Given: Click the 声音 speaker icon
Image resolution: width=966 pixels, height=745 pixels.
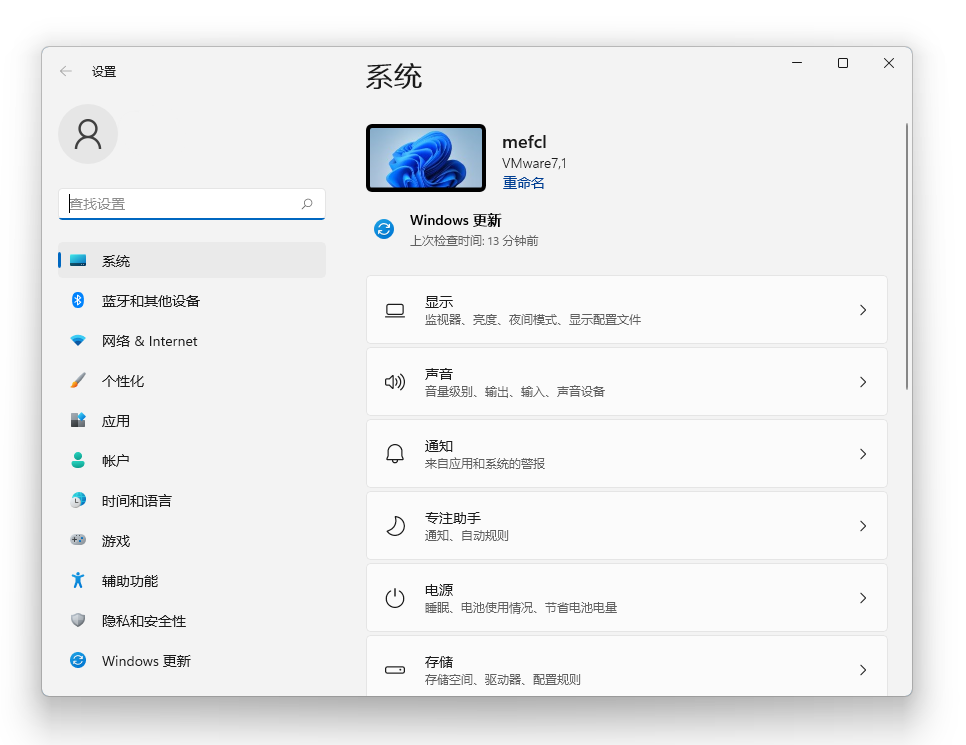Looking at the screenshot, I should pos(395,382).
